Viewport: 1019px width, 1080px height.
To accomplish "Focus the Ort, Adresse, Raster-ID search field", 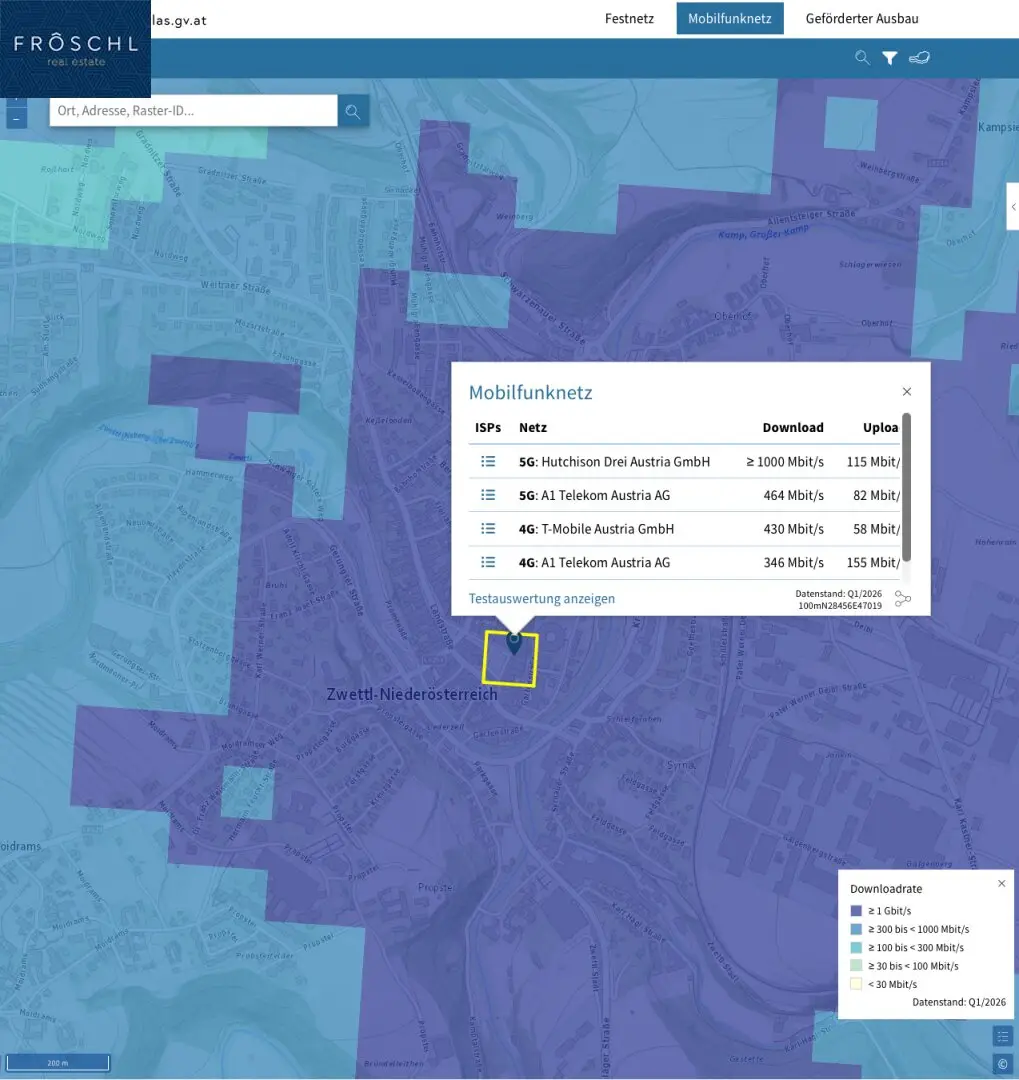I will 194,111.
